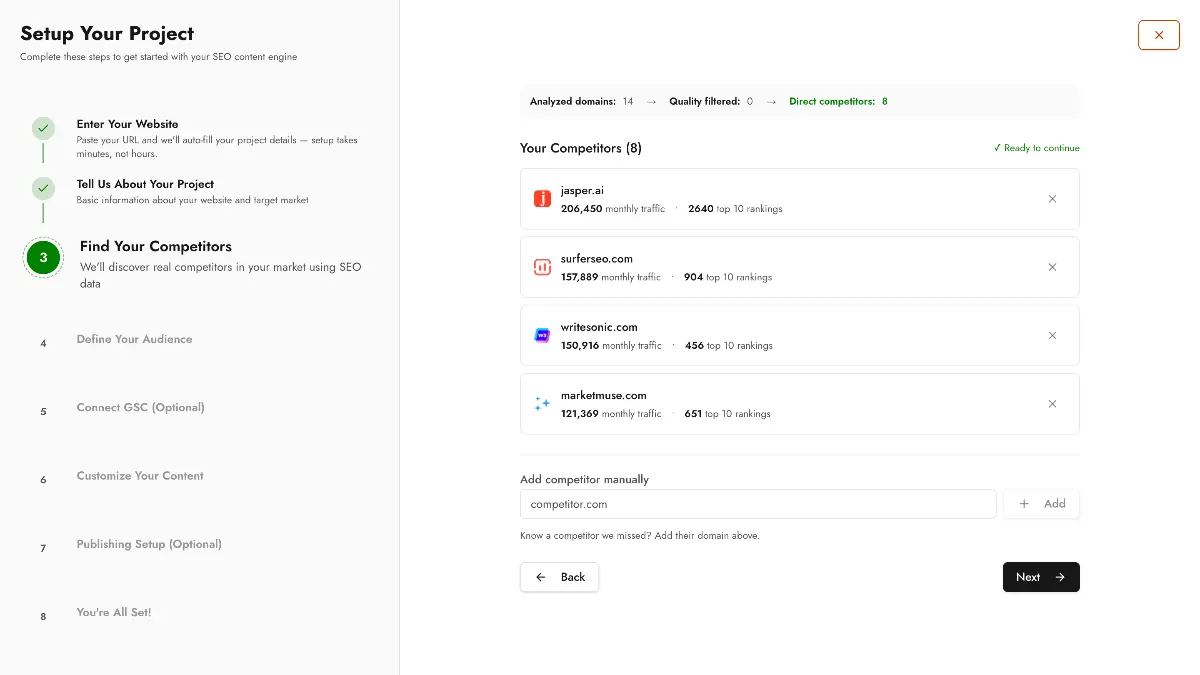Click the checkmark beside Enter Your Website
The width and height of the screenshot is (1200, 675).
(43, 128)
